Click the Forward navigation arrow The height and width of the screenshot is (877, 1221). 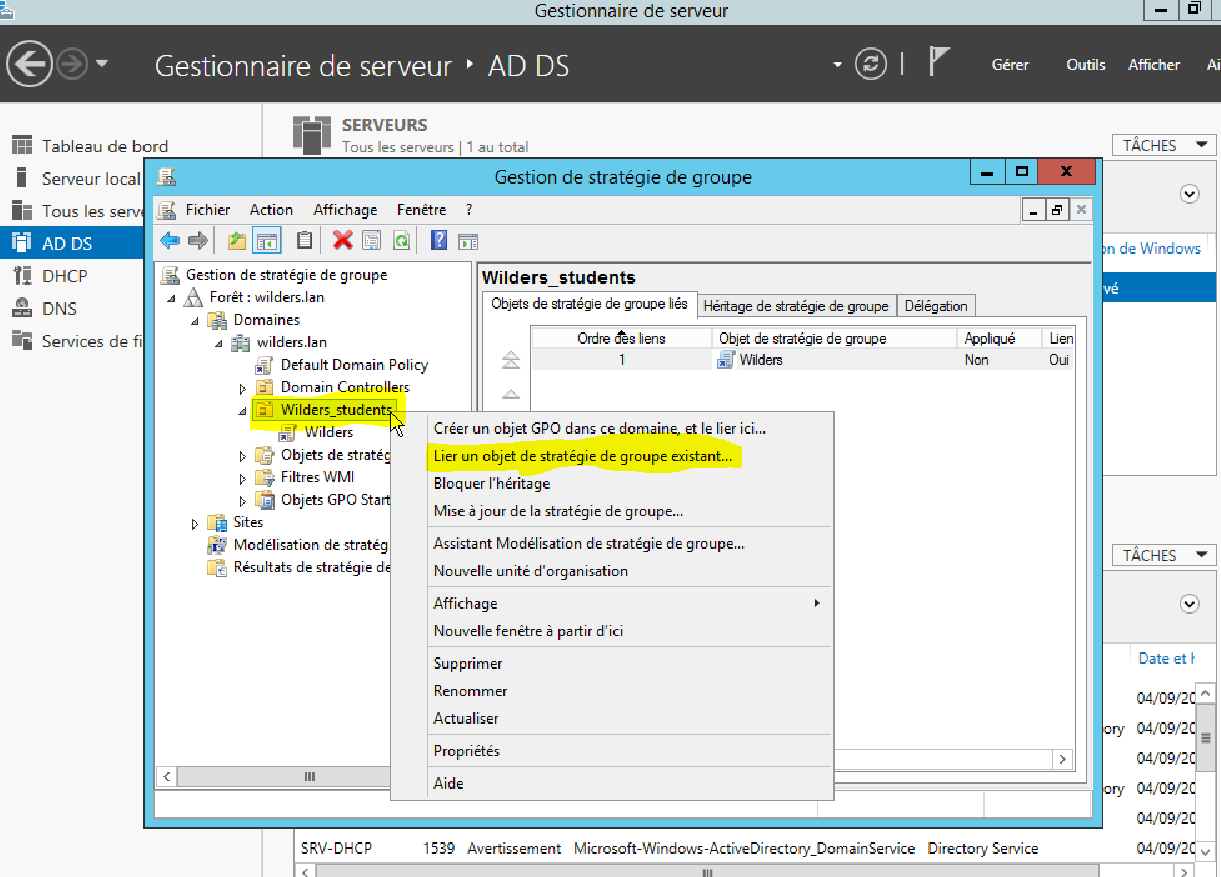click(196, 240)
